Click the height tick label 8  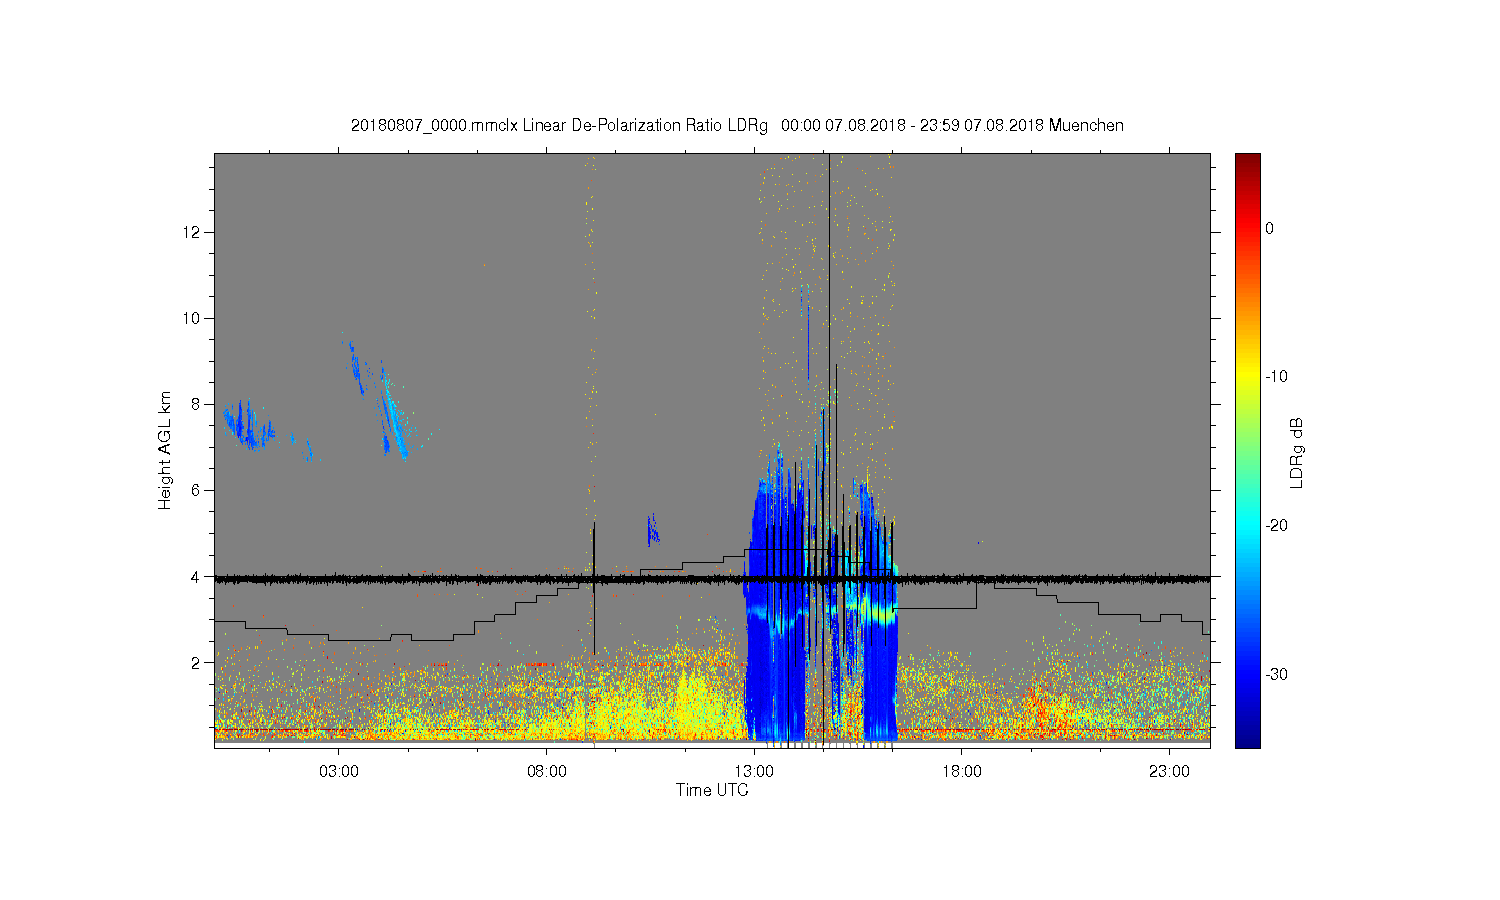[x=197, y=404]
